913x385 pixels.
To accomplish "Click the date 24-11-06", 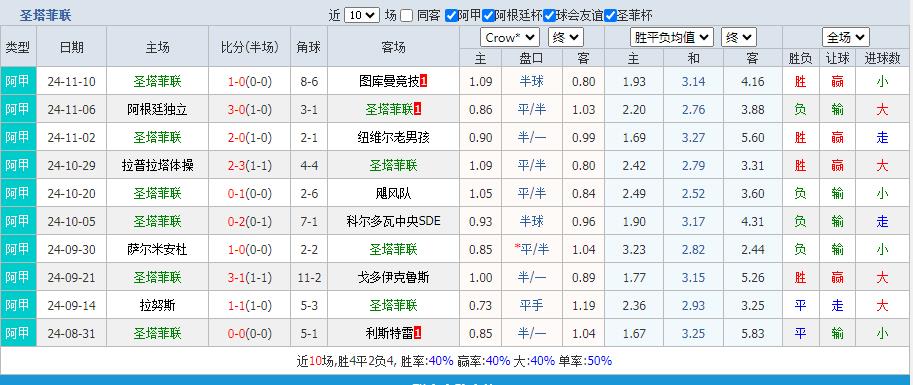I will [x=72, y=110].
